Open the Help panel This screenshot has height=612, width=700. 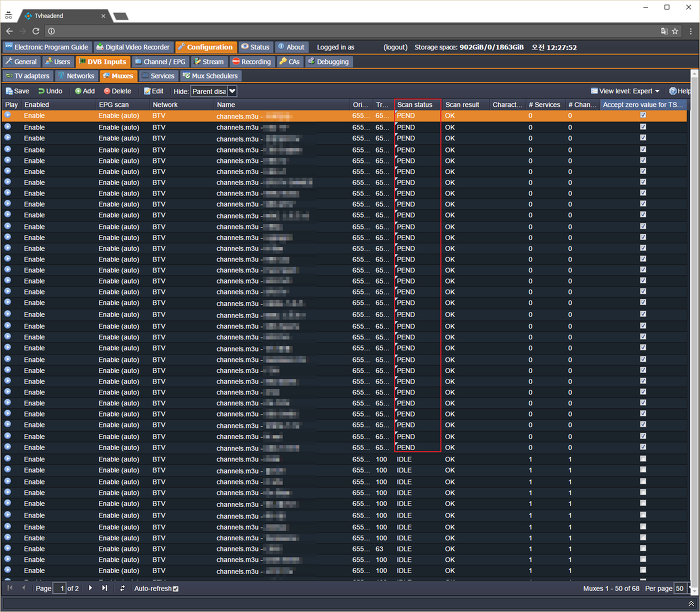[679, 91]
